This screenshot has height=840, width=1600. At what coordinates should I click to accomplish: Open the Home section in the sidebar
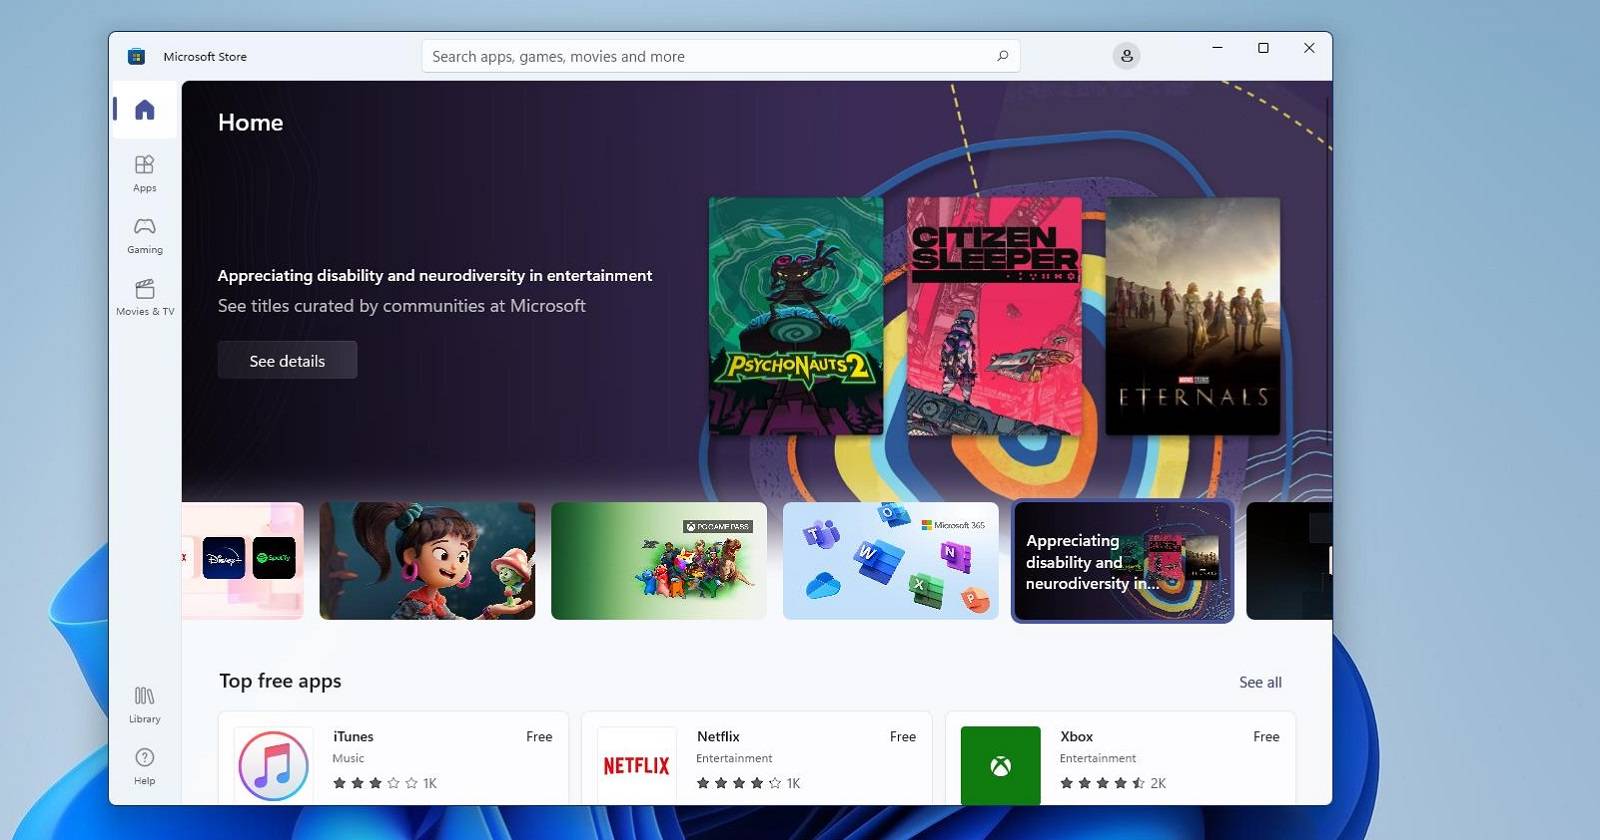(145, 109)
